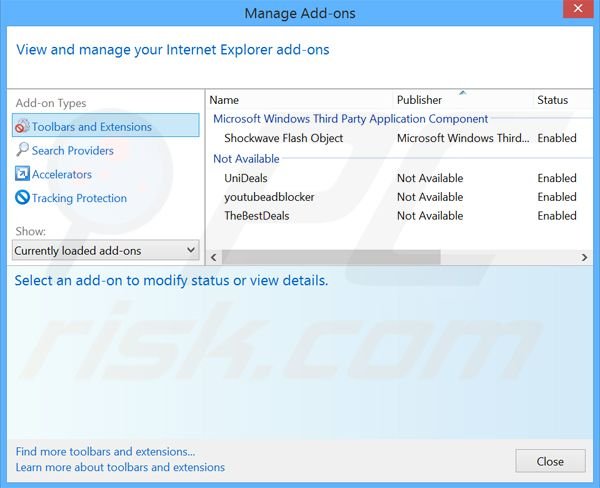Click Shockwave's Microsoft Windows Third... publisher cell
This screenshot has height=488, width=600.
click(x=463, y=138)
